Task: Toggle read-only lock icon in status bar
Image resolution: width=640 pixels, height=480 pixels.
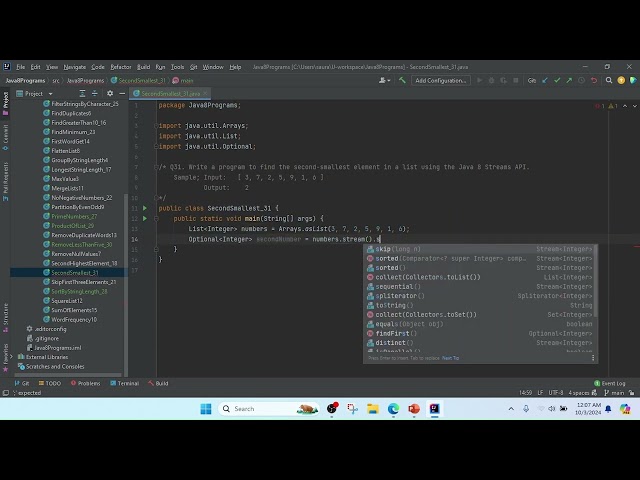Action: [632, 393]
